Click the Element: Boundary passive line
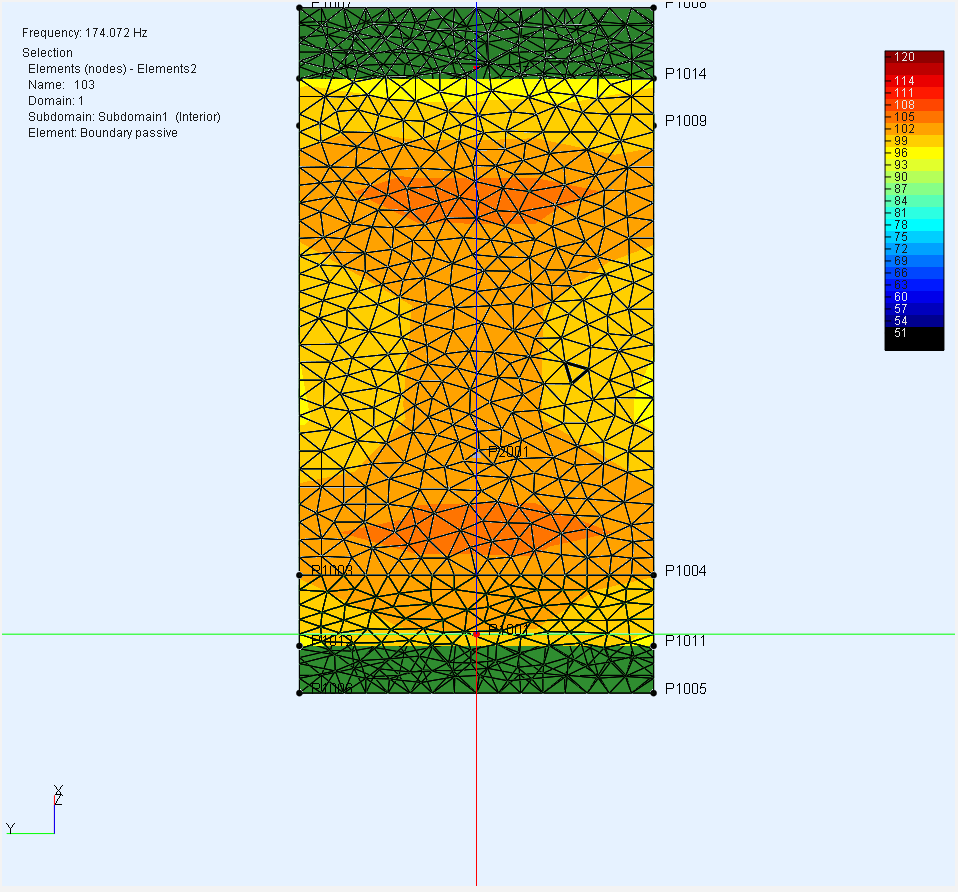This screenshot has height=892, width=958. coord(103,133)
